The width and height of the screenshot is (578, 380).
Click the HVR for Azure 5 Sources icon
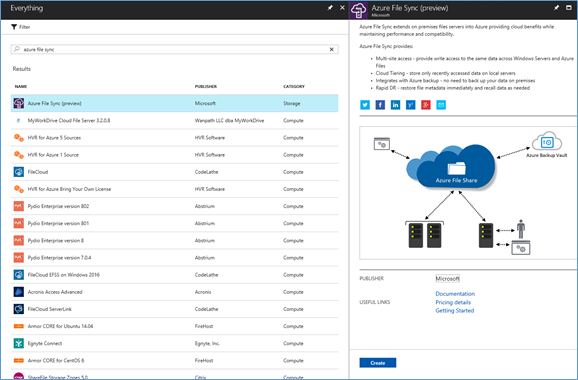click(19, 138)
